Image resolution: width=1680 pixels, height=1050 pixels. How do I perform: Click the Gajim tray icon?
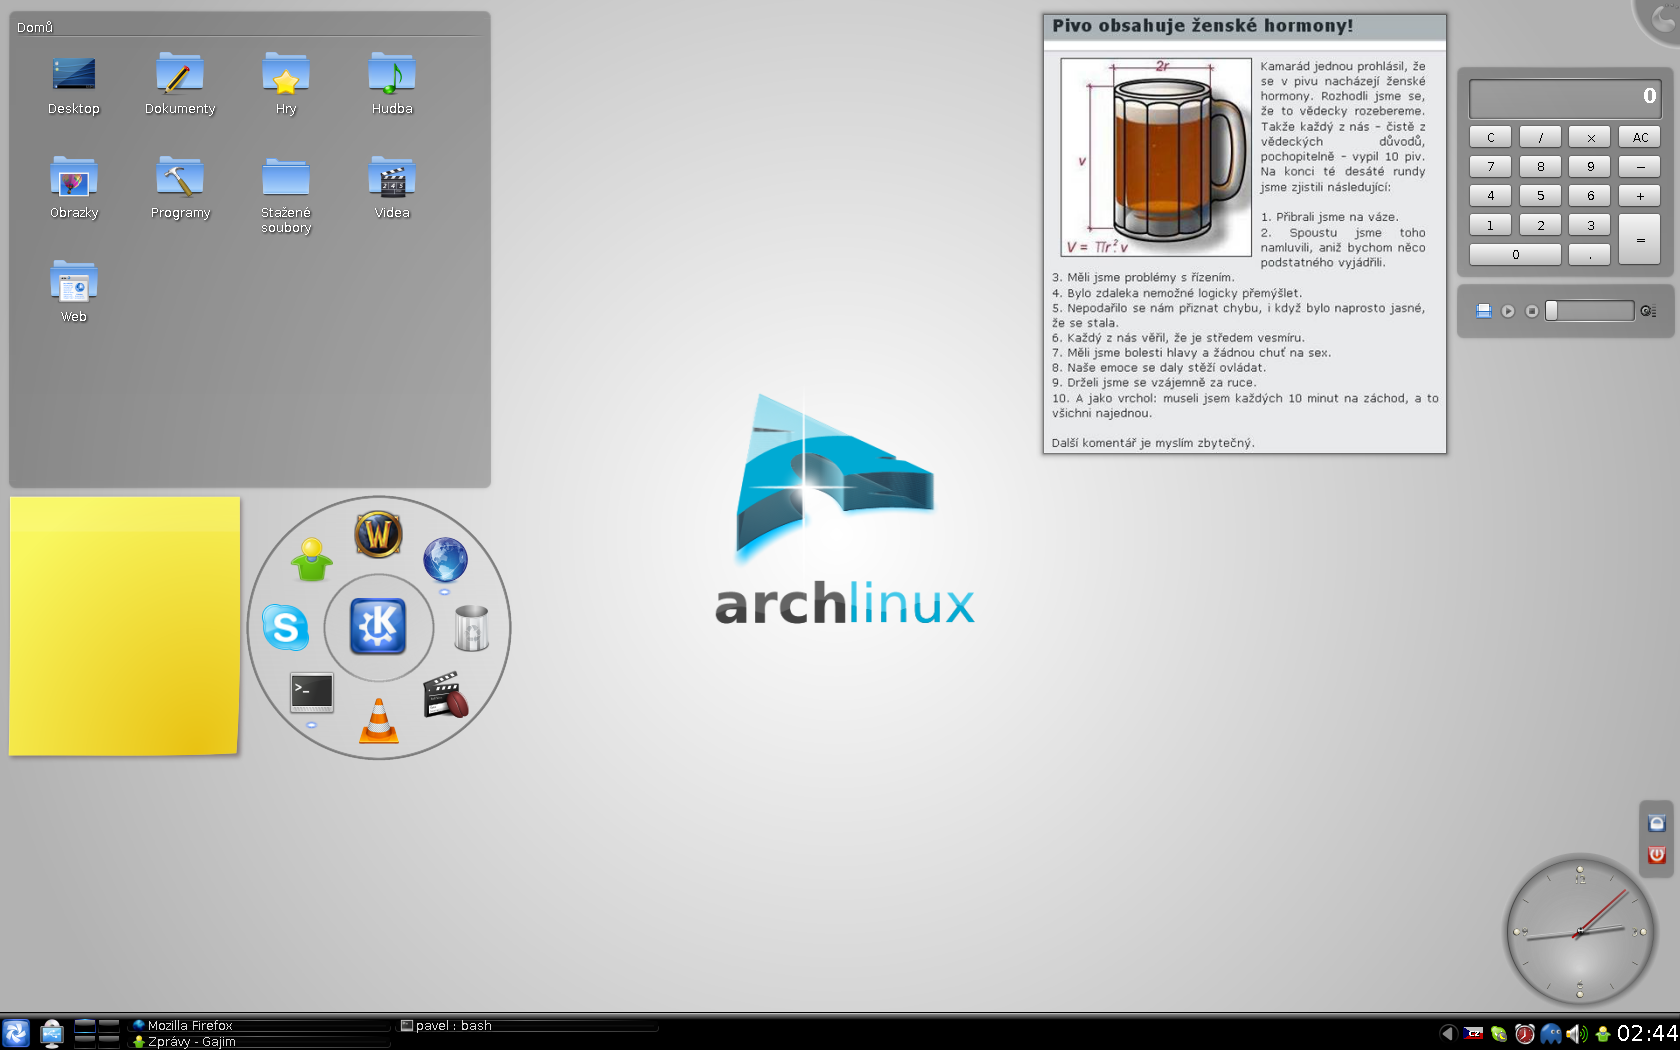1603,1034
